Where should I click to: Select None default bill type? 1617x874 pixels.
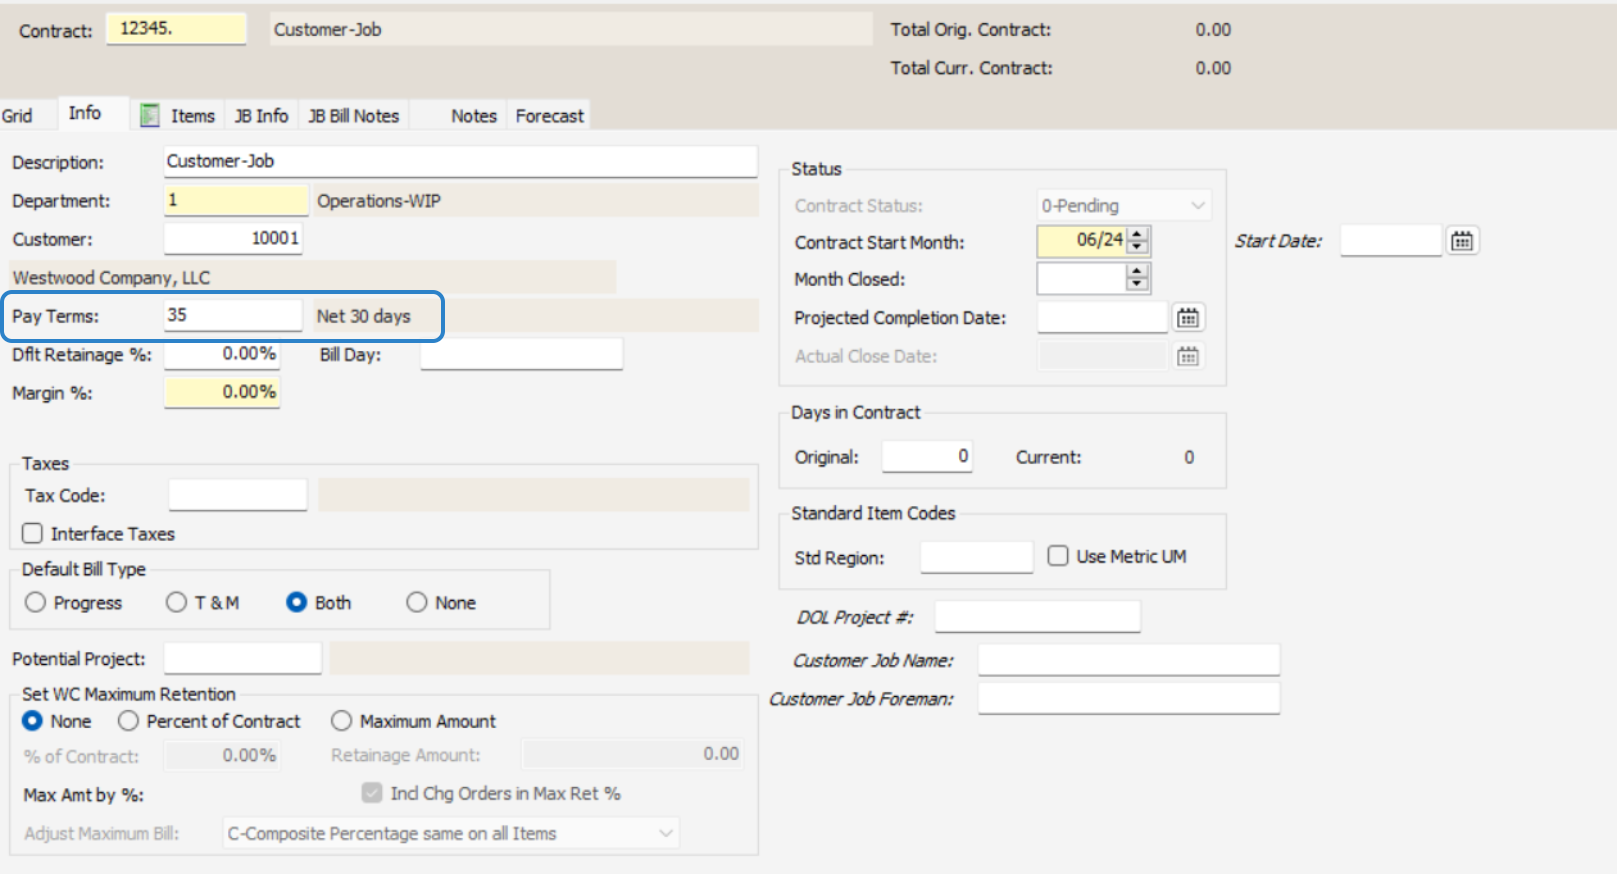pyautogui.click(x=417, y=602)
